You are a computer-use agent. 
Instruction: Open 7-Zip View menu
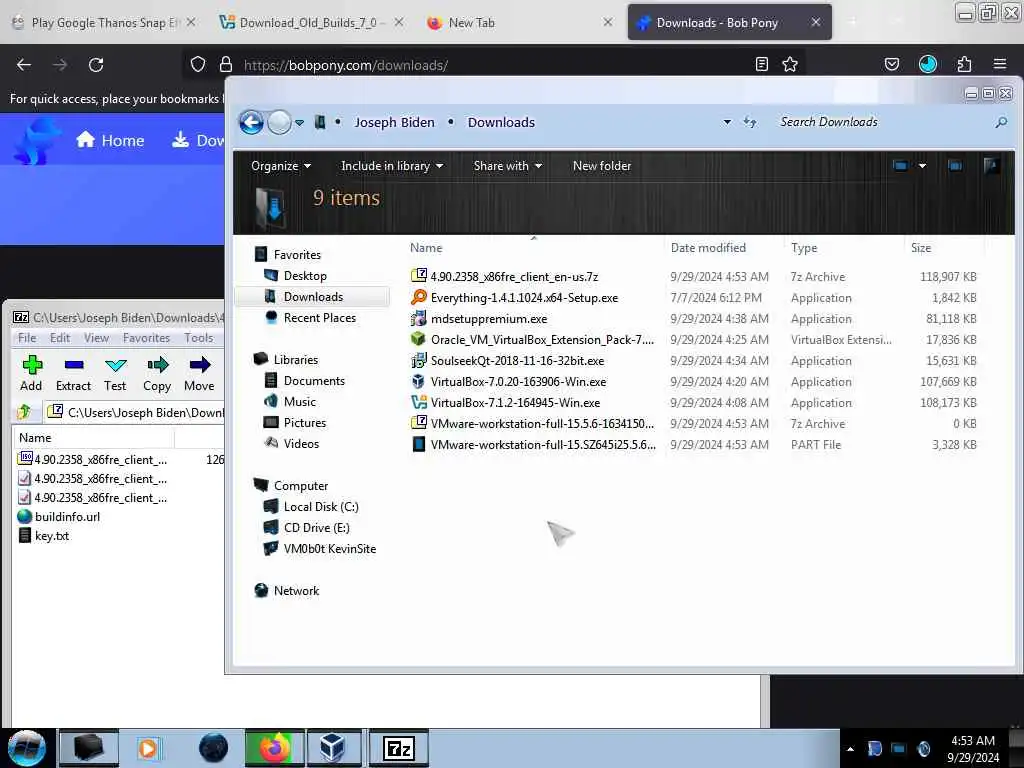[x=96, y=338]
